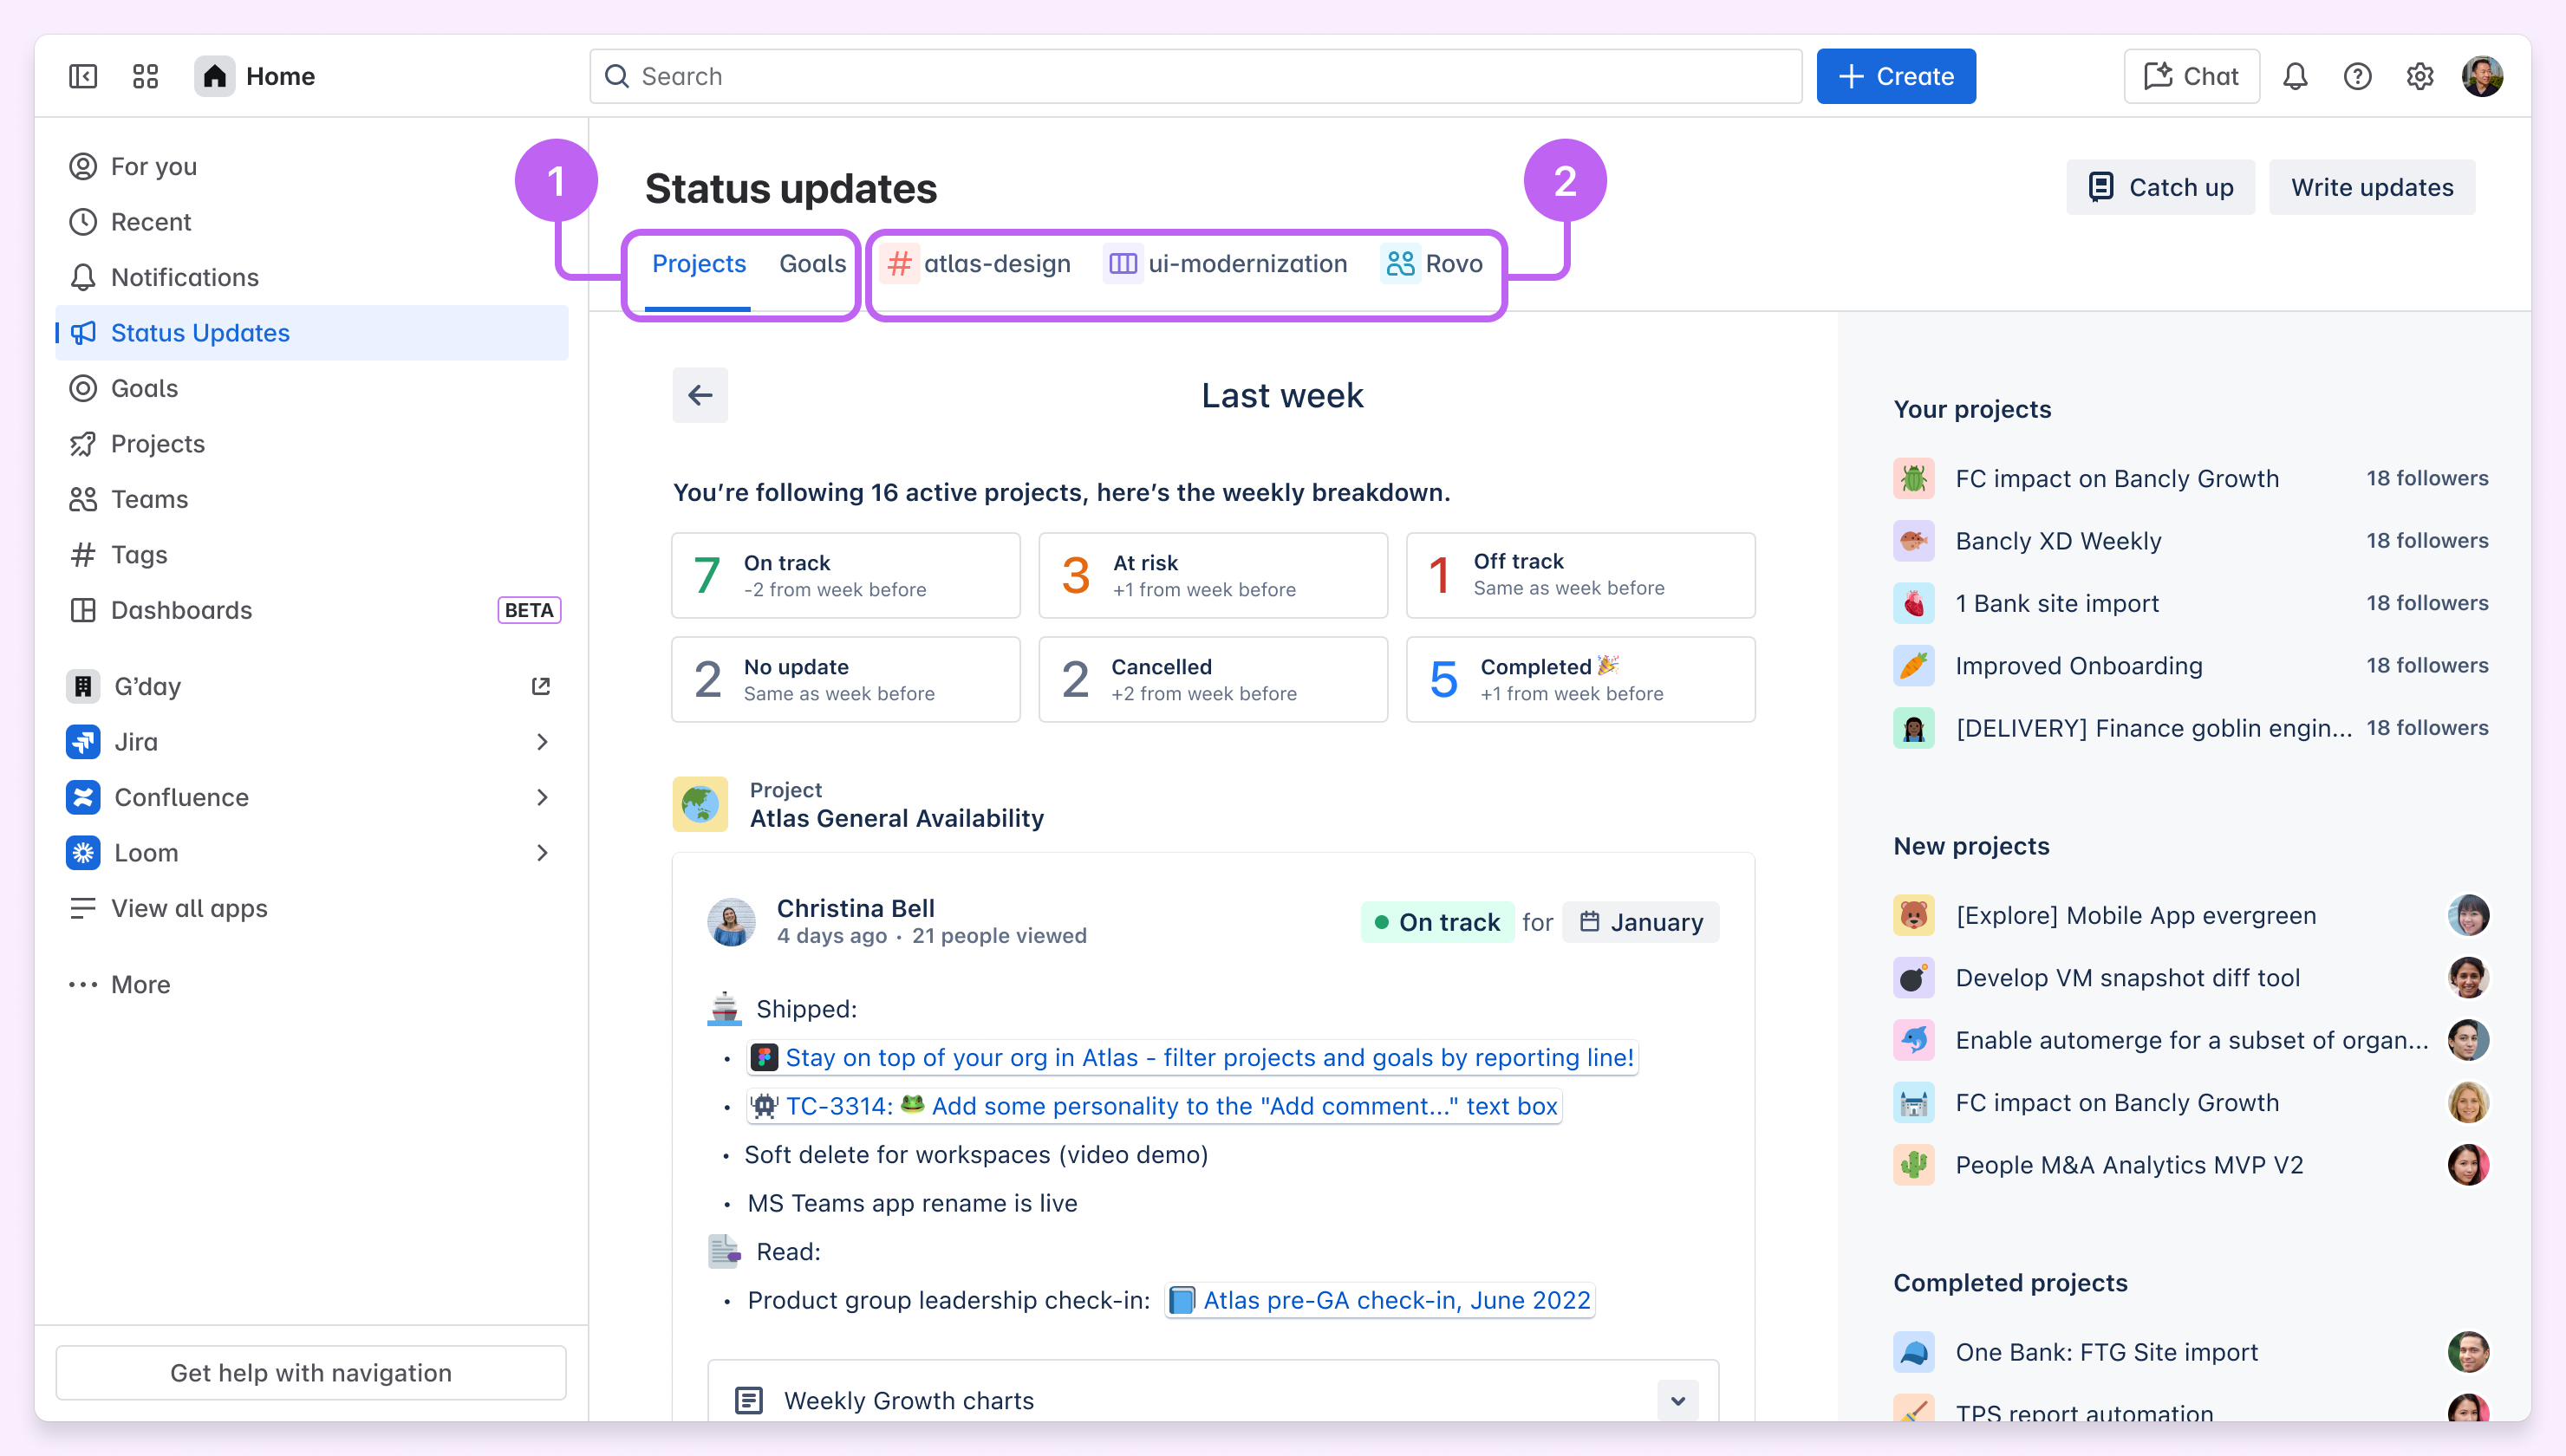Click the user profile avatar in the top bar
The width and height of the screenshot is (2566, 1456).
point(2482,76)
